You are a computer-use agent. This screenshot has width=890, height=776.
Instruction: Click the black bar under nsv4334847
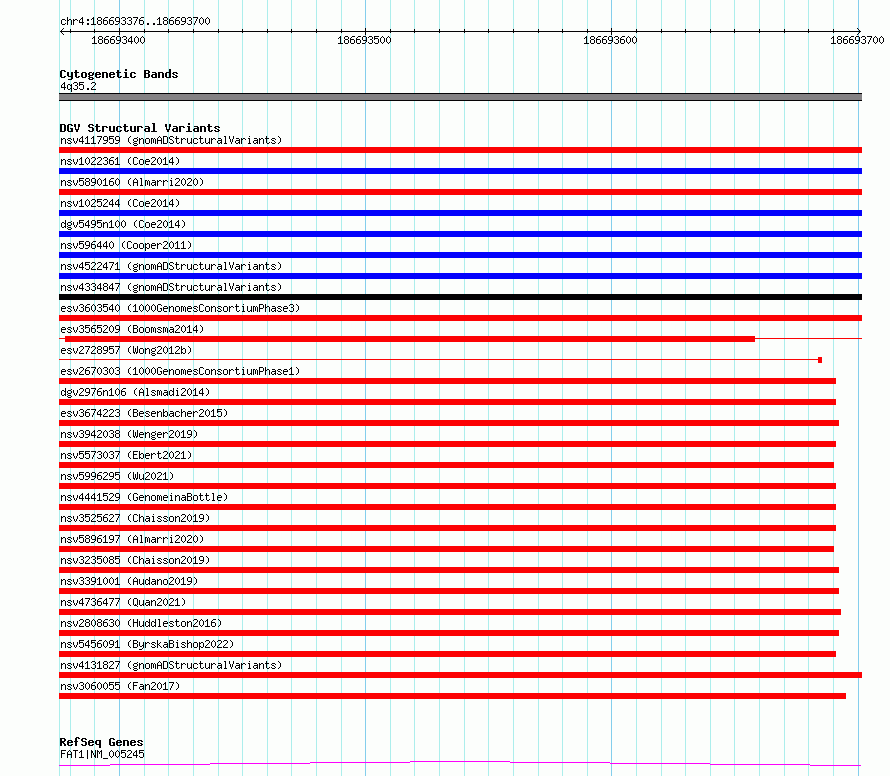pyautogui.click(x=460, y=297)
